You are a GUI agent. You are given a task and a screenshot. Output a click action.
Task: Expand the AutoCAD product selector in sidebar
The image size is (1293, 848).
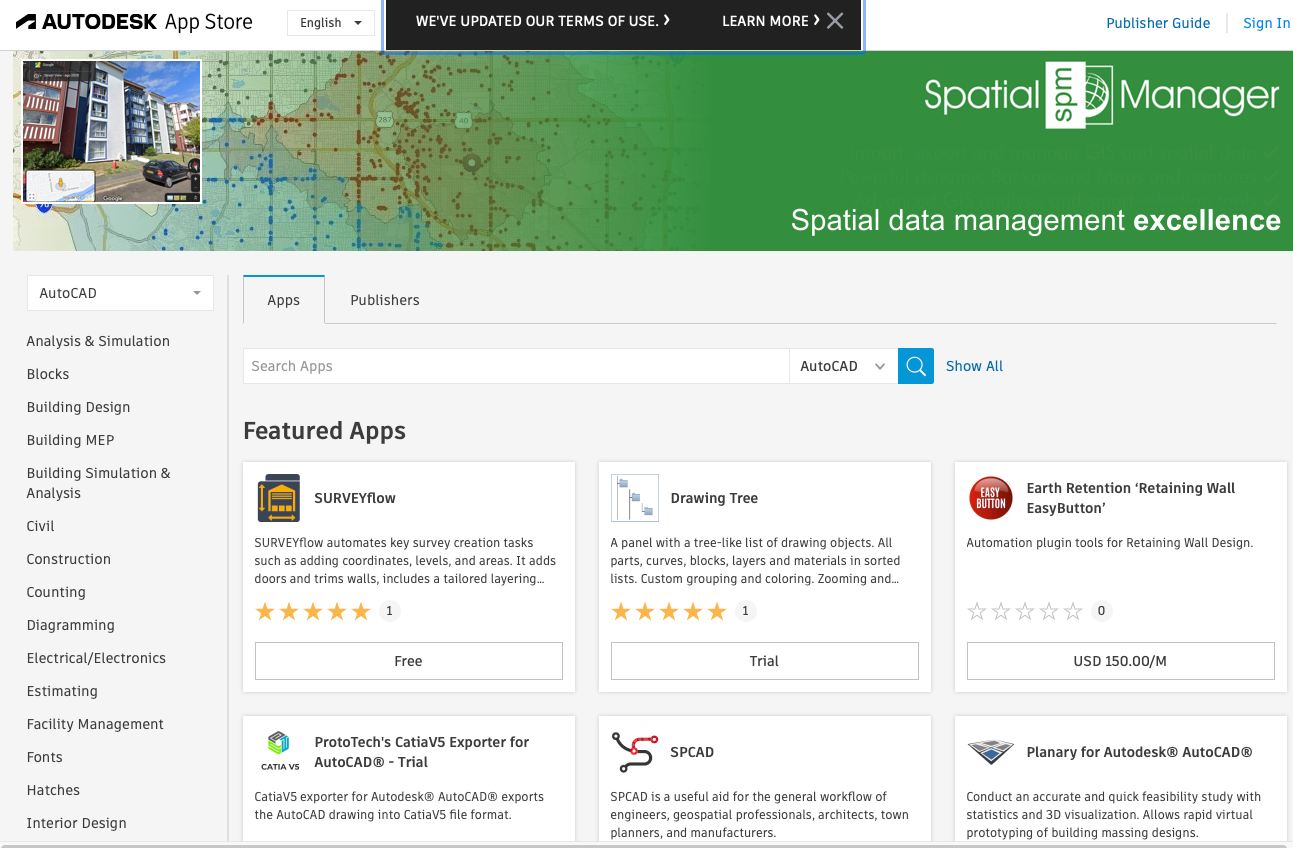[120, 293]
